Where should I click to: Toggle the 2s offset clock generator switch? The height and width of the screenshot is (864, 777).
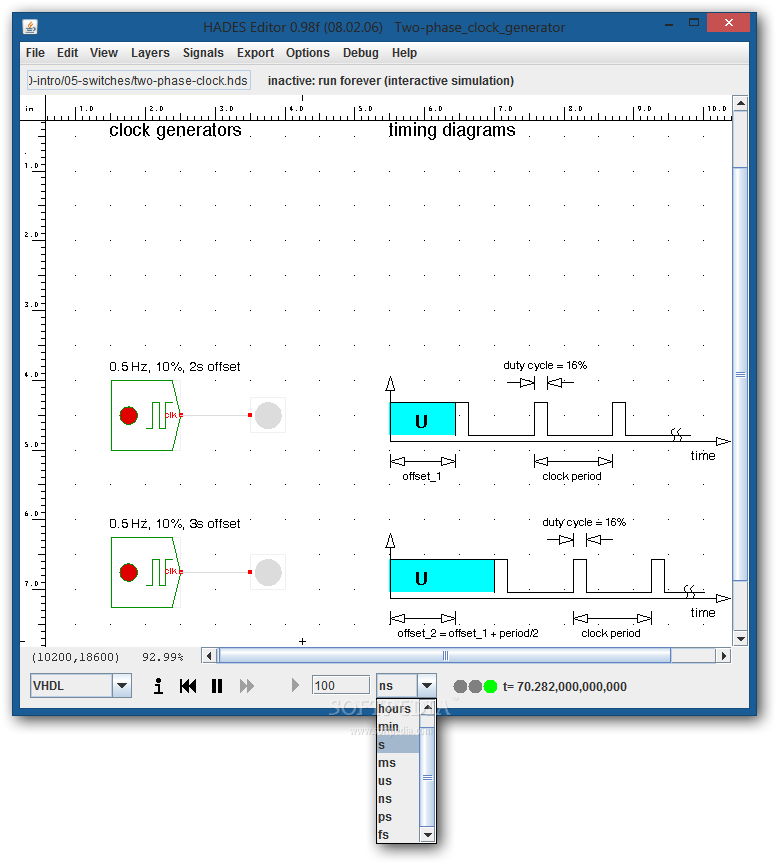pyautogui.click(x=129, y=415)
